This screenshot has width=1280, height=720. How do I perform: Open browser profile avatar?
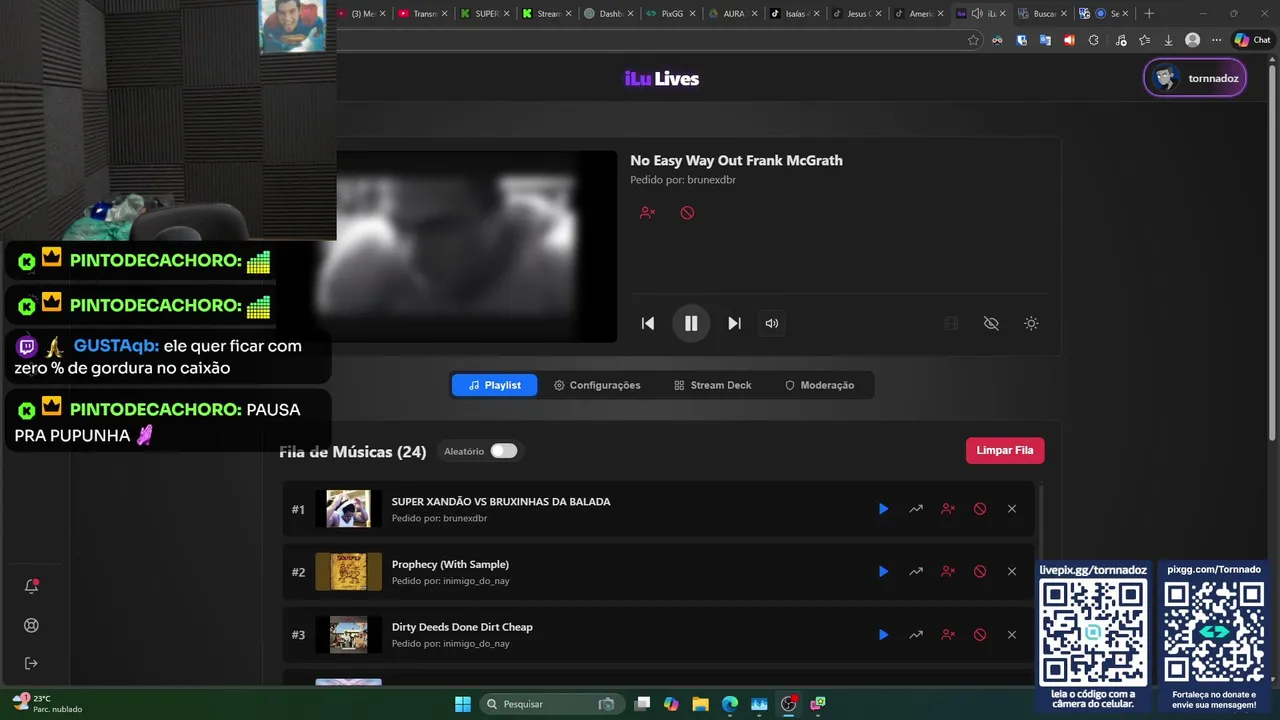pyautogui.click(x=1192, y=40)
